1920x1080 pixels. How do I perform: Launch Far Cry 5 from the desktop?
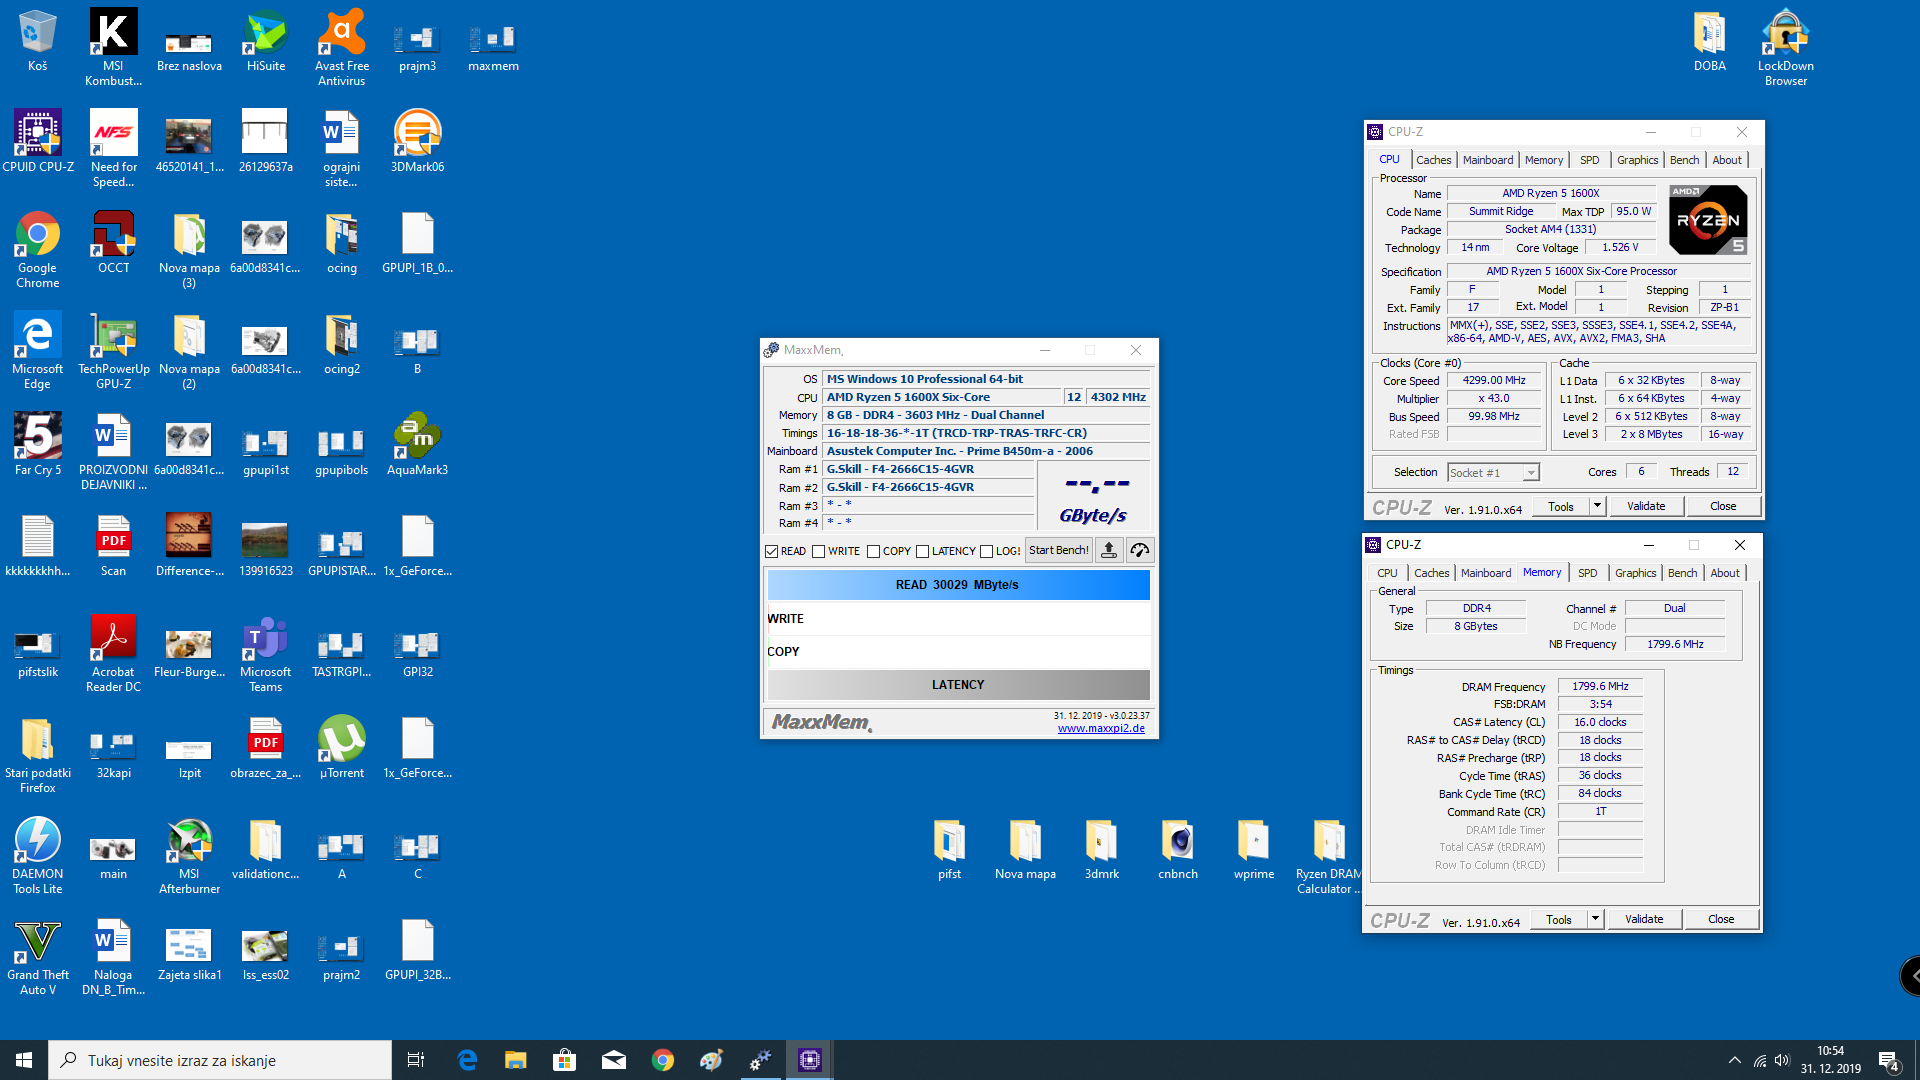tap(38, 444)
